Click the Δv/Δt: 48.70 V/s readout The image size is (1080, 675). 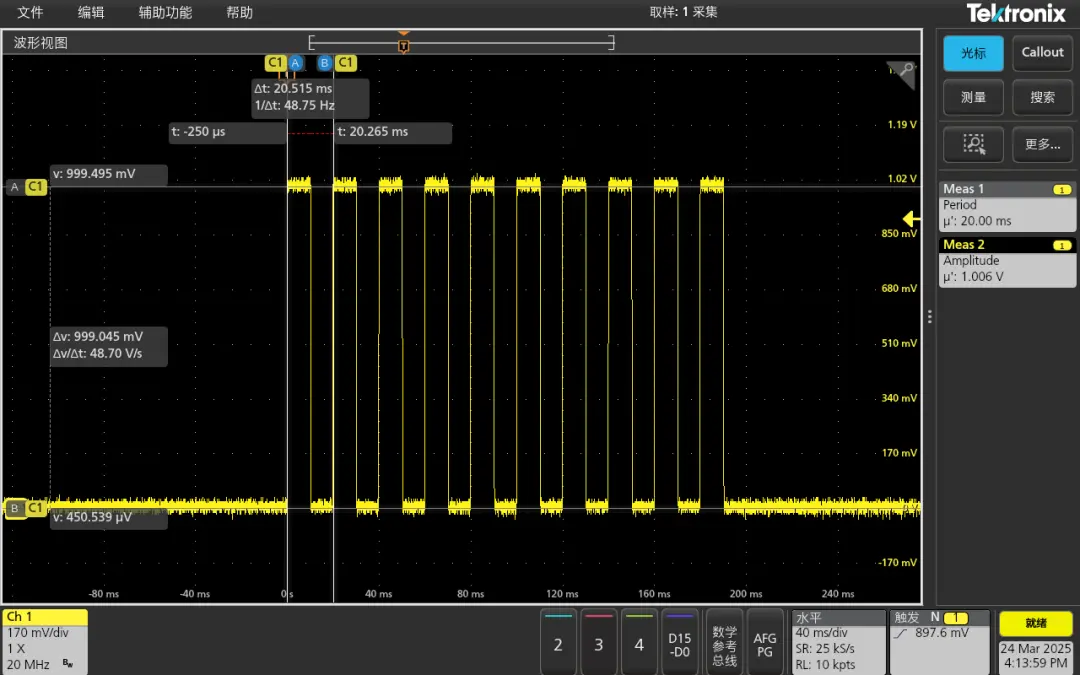(99, 354)
